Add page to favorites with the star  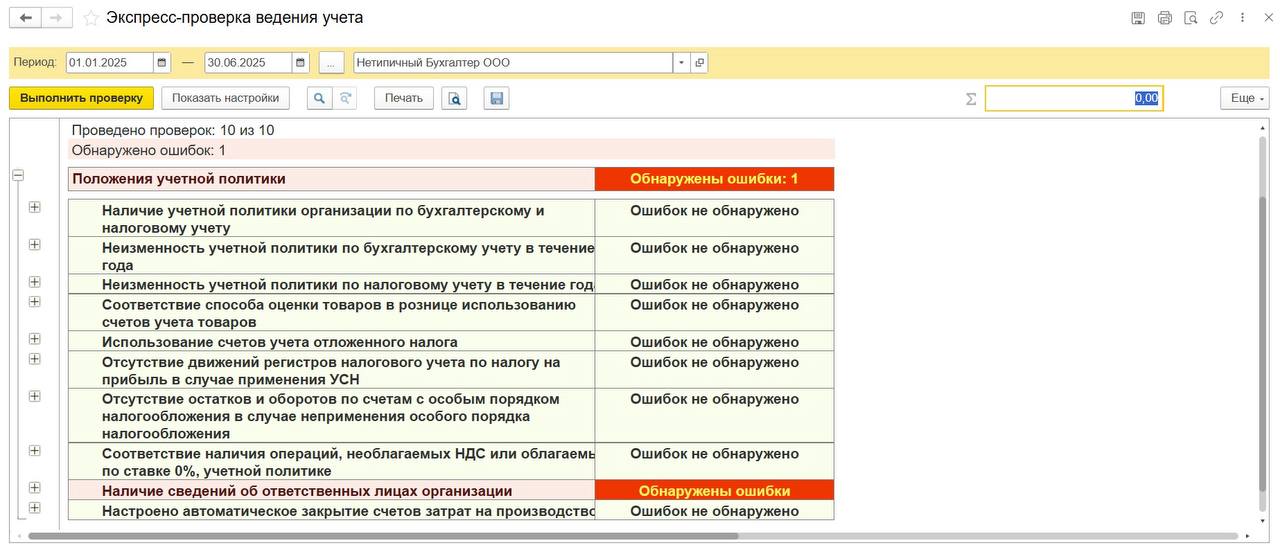(x=91, y=18)
